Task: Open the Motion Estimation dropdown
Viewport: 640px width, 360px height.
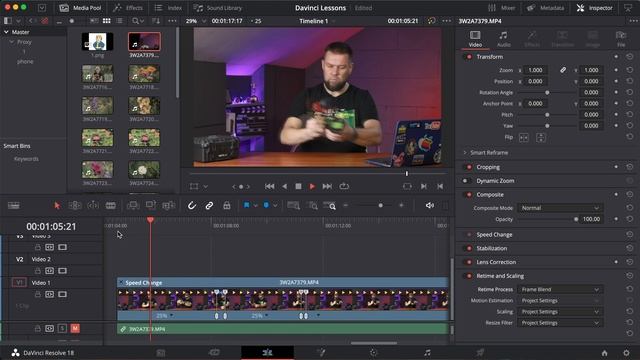Action: click(560, 300)
